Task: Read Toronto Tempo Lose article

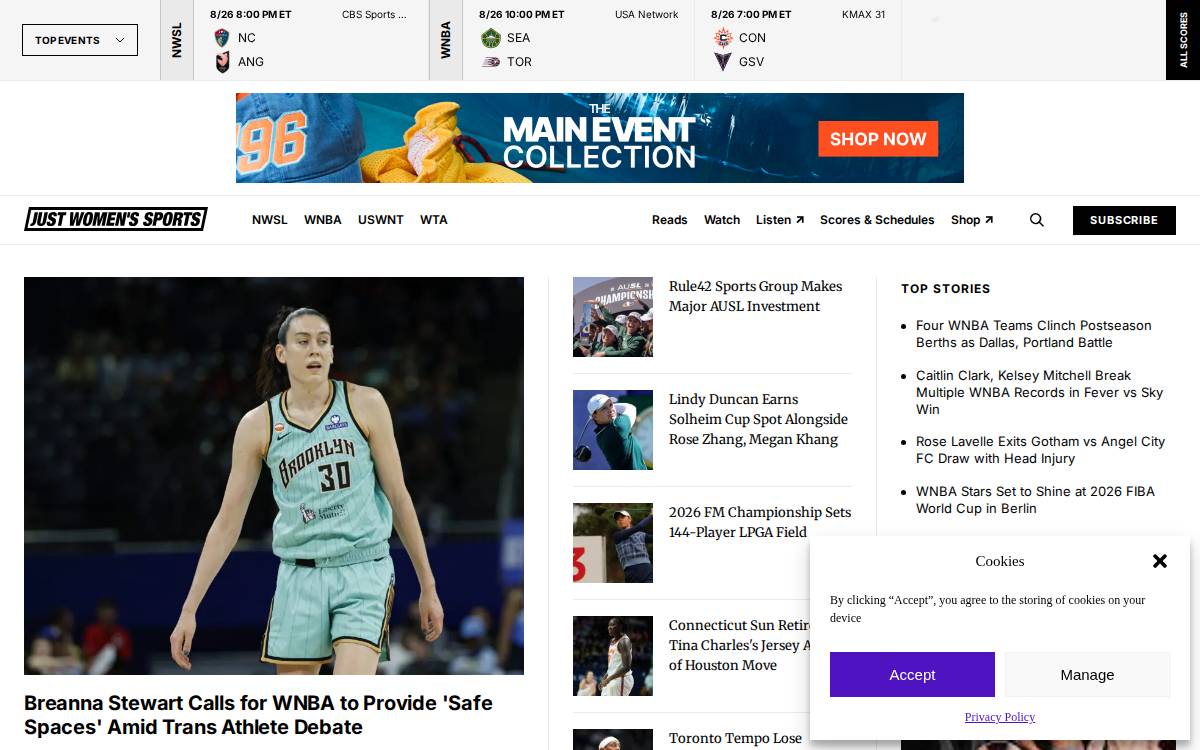Action: (735, 738)
